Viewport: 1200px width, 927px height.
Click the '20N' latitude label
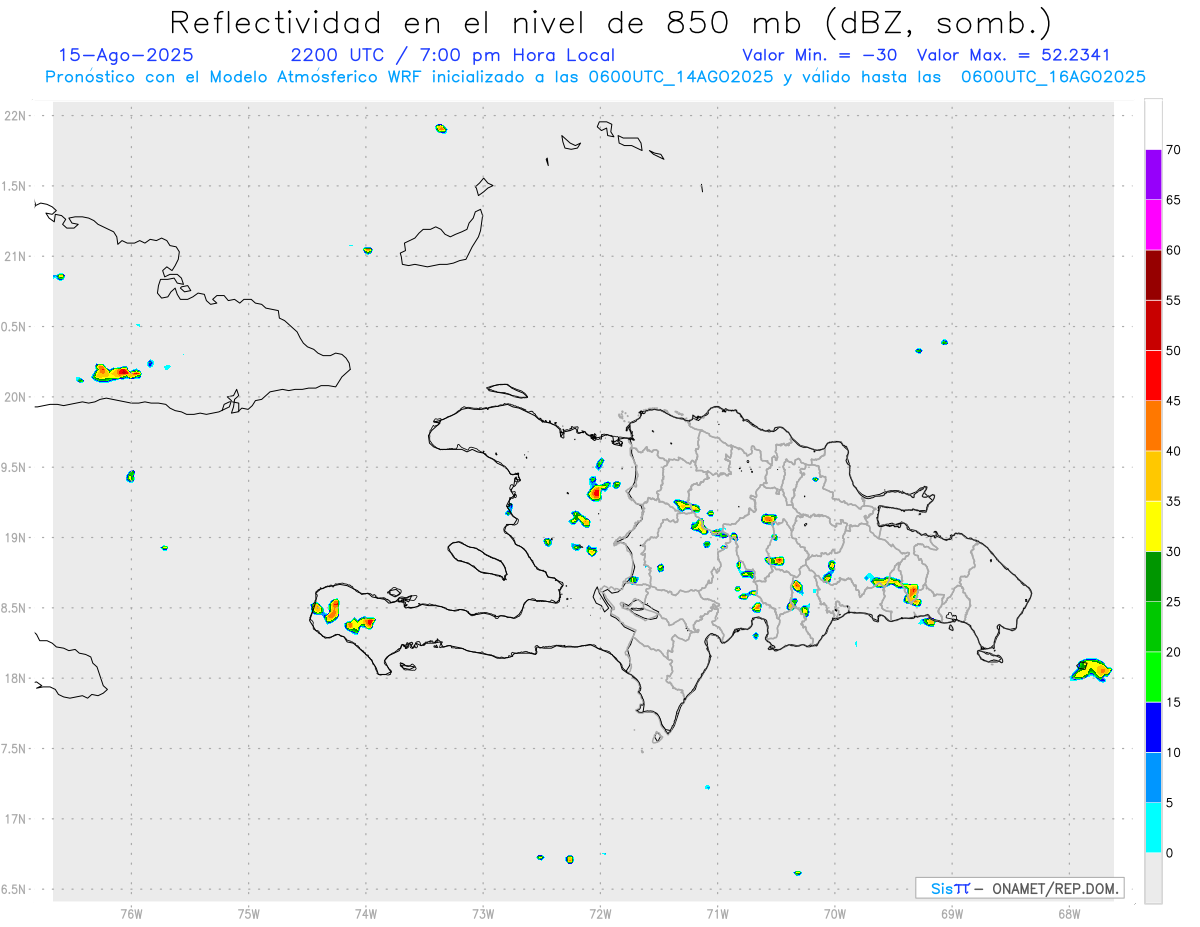(x=17, y=397)
